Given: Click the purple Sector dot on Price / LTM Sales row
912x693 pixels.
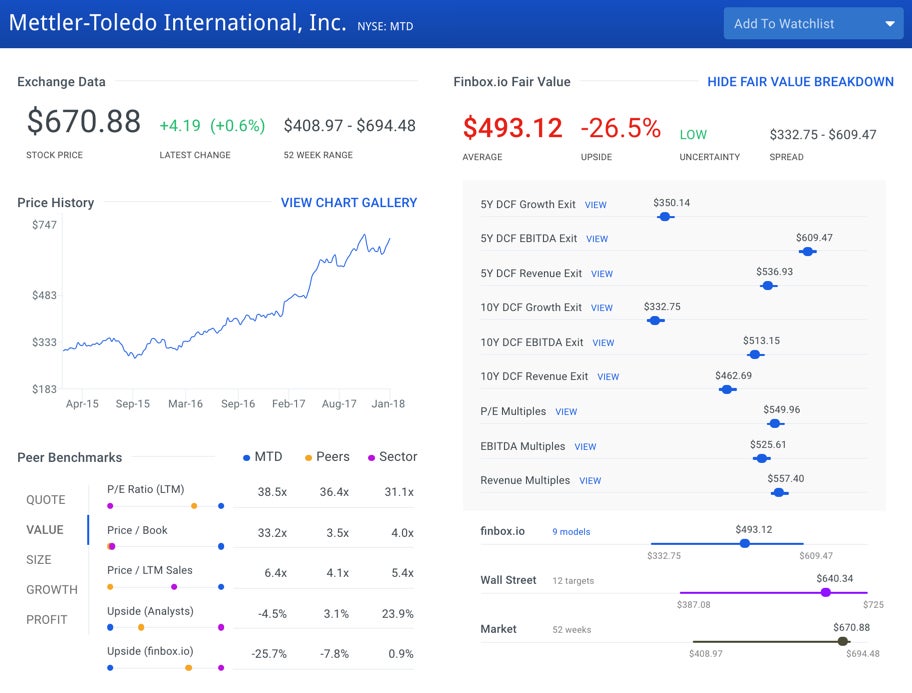Looking at the screenshot, I should point(174,587).
